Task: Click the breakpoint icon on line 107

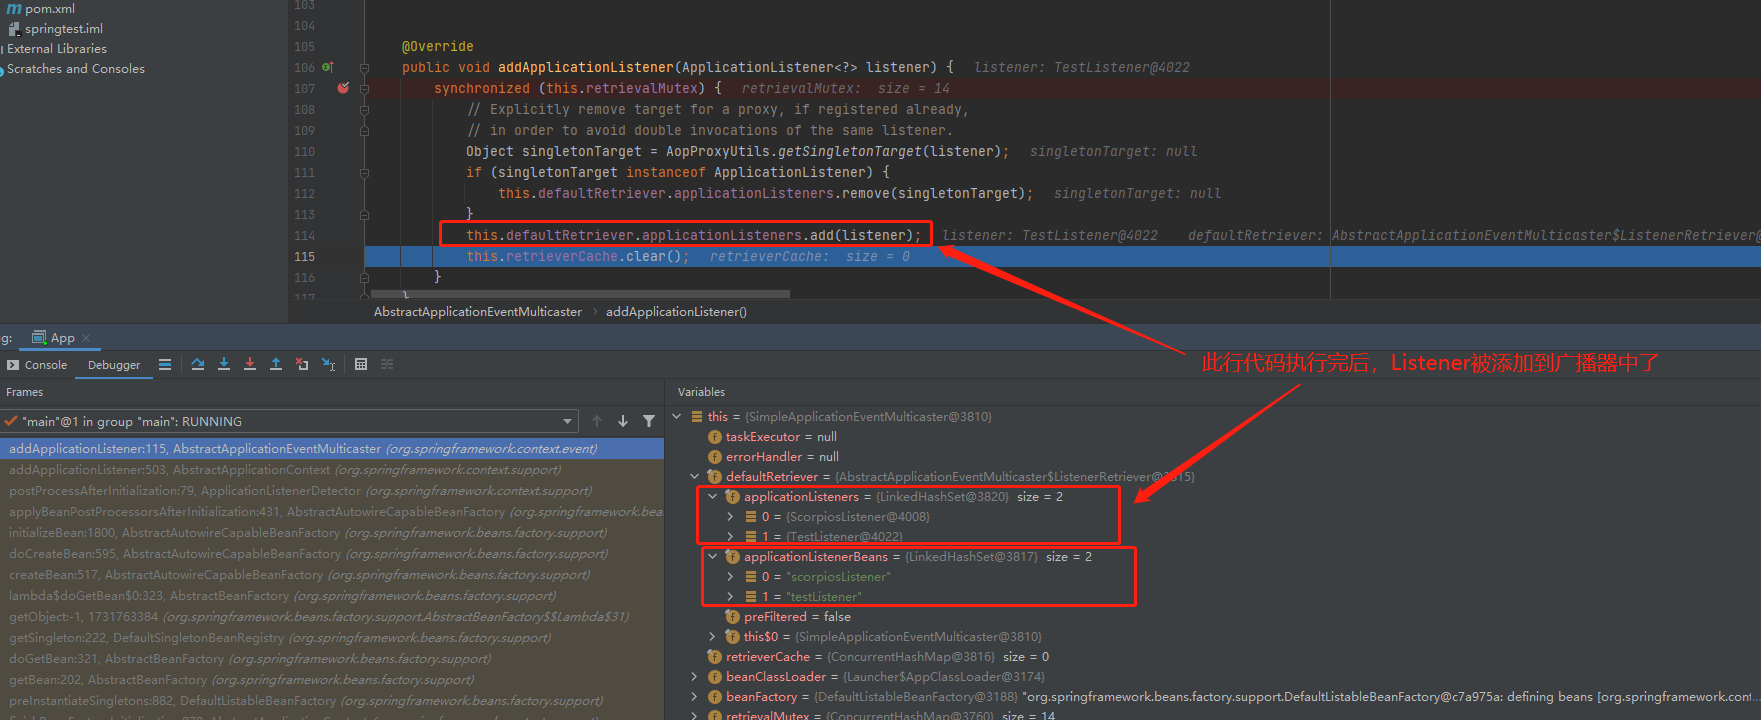Action: [x=343, y=88]
